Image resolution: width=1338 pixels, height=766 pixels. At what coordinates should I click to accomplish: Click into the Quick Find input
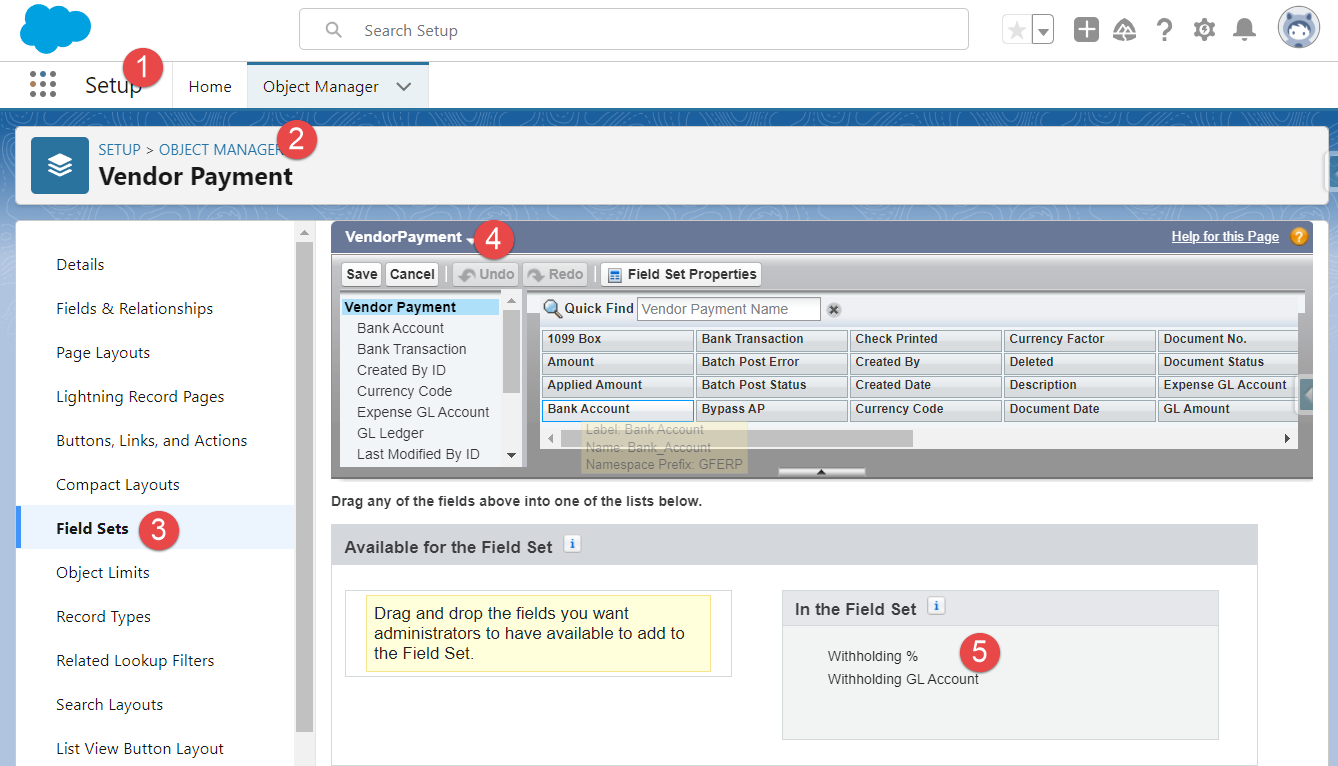[728, 309]
